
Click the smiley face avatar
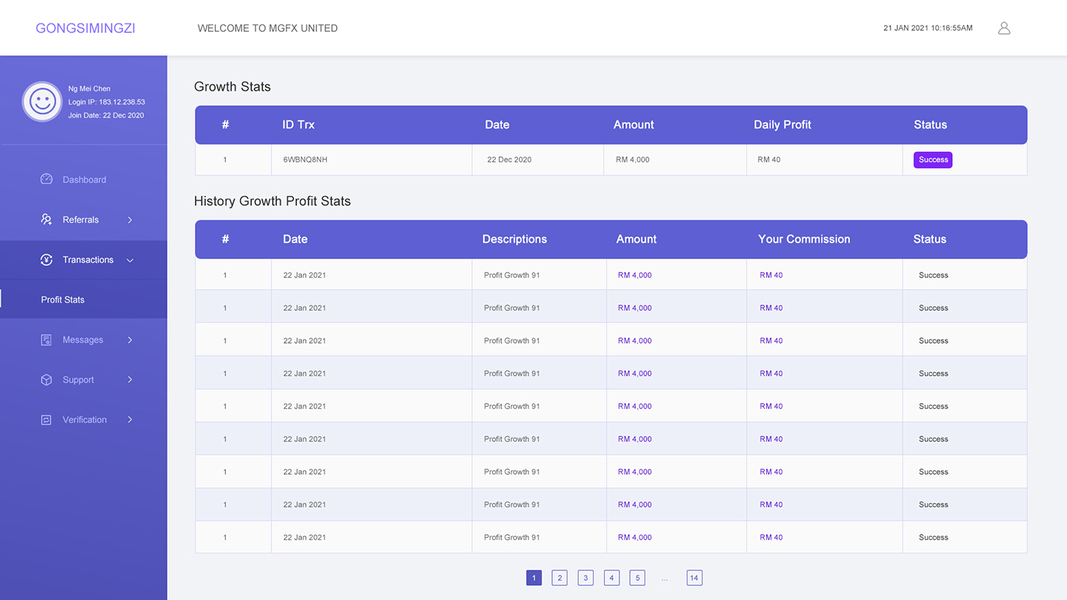pos(42,101)
